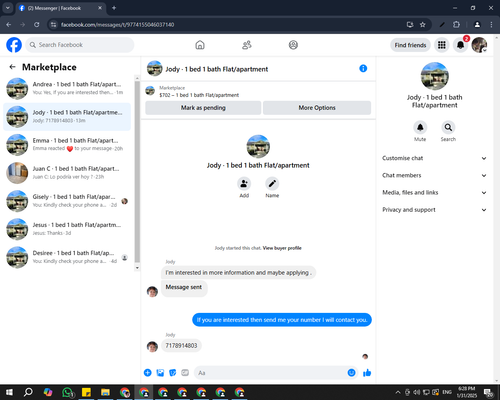This screenshot has height=400, width=500.
Task: Open WhatsApp from the taskbar
Action: [67, 392]
